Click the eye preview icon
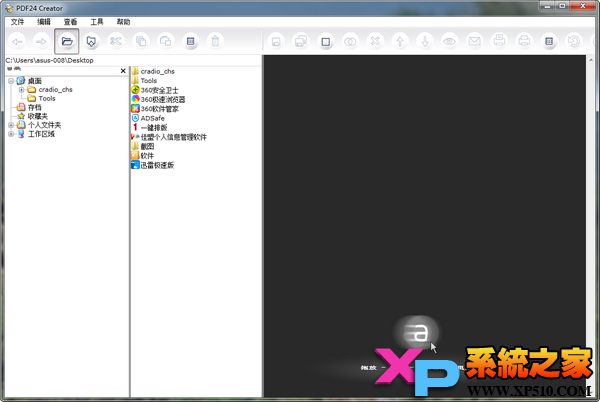This screenshot has width=600, height=402. (450, 41)
